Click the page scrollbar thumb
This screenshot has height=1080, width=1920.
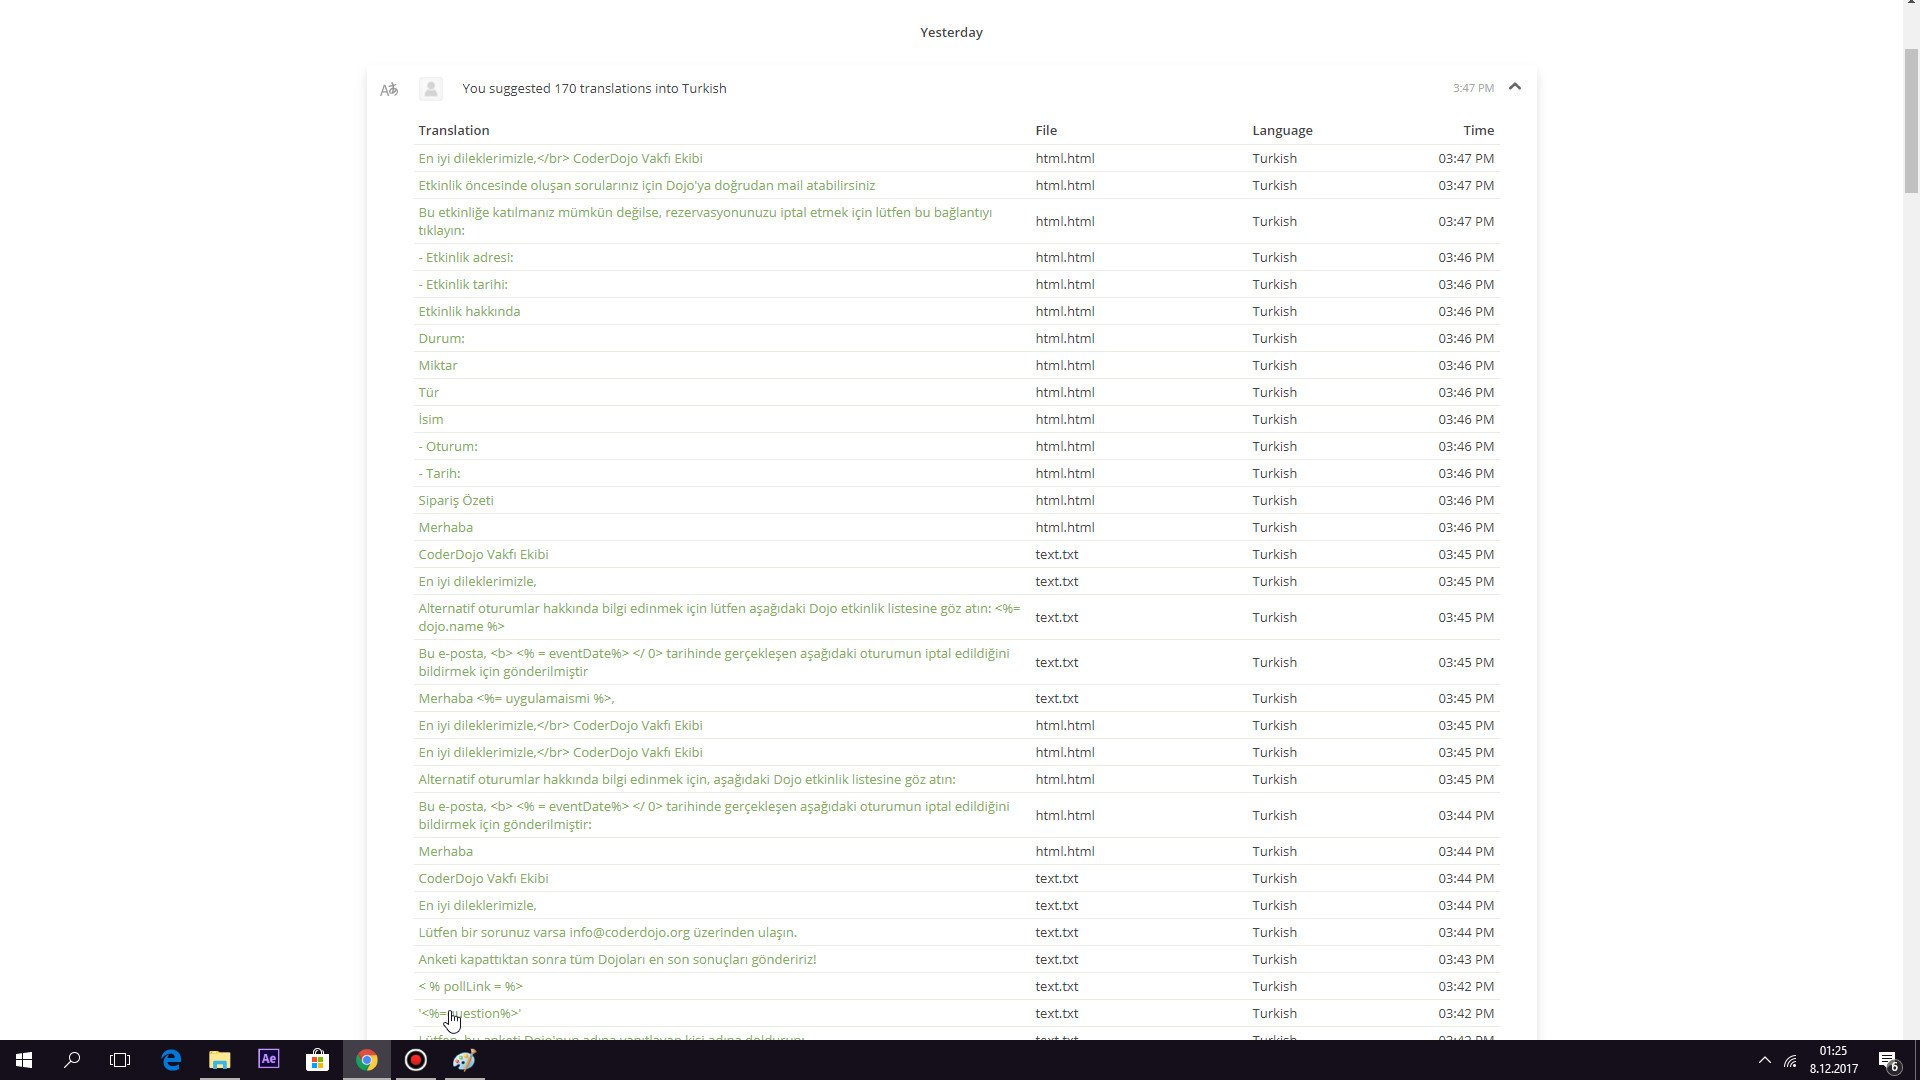(x=1911, y=120)
